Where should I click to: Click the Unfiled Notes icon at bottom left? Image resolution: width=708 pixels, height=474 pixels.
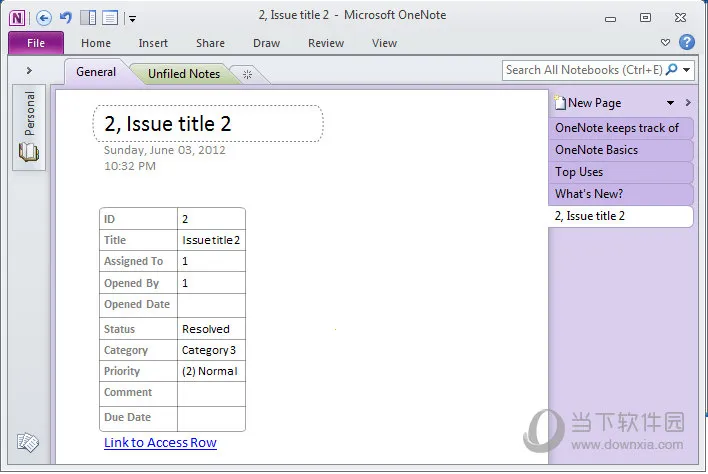click(28, 442)
